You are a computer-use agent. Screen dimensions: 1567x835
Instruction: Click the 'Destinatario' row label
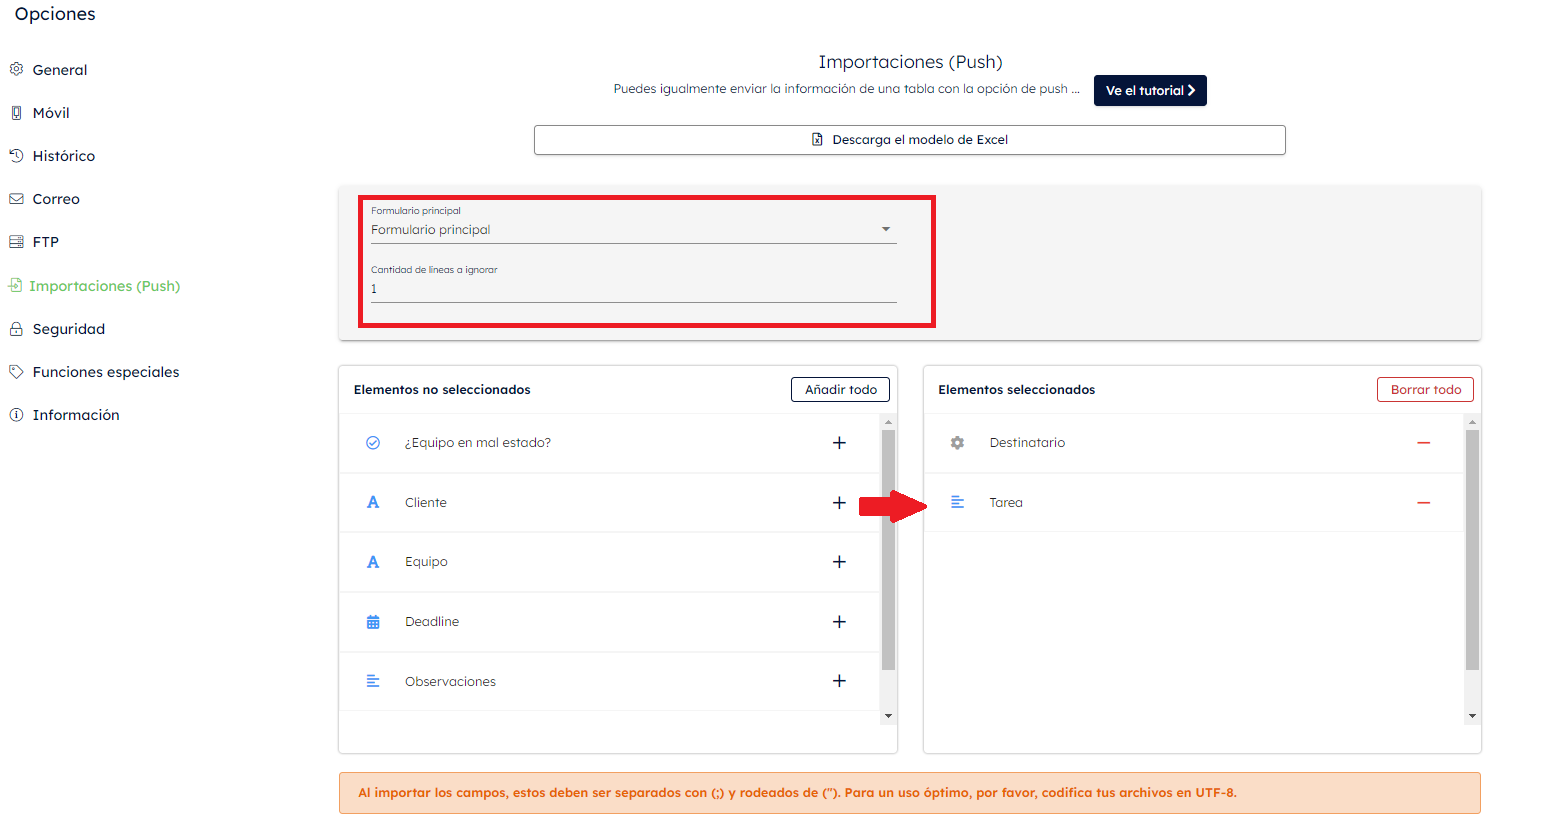pos(1027,443)
